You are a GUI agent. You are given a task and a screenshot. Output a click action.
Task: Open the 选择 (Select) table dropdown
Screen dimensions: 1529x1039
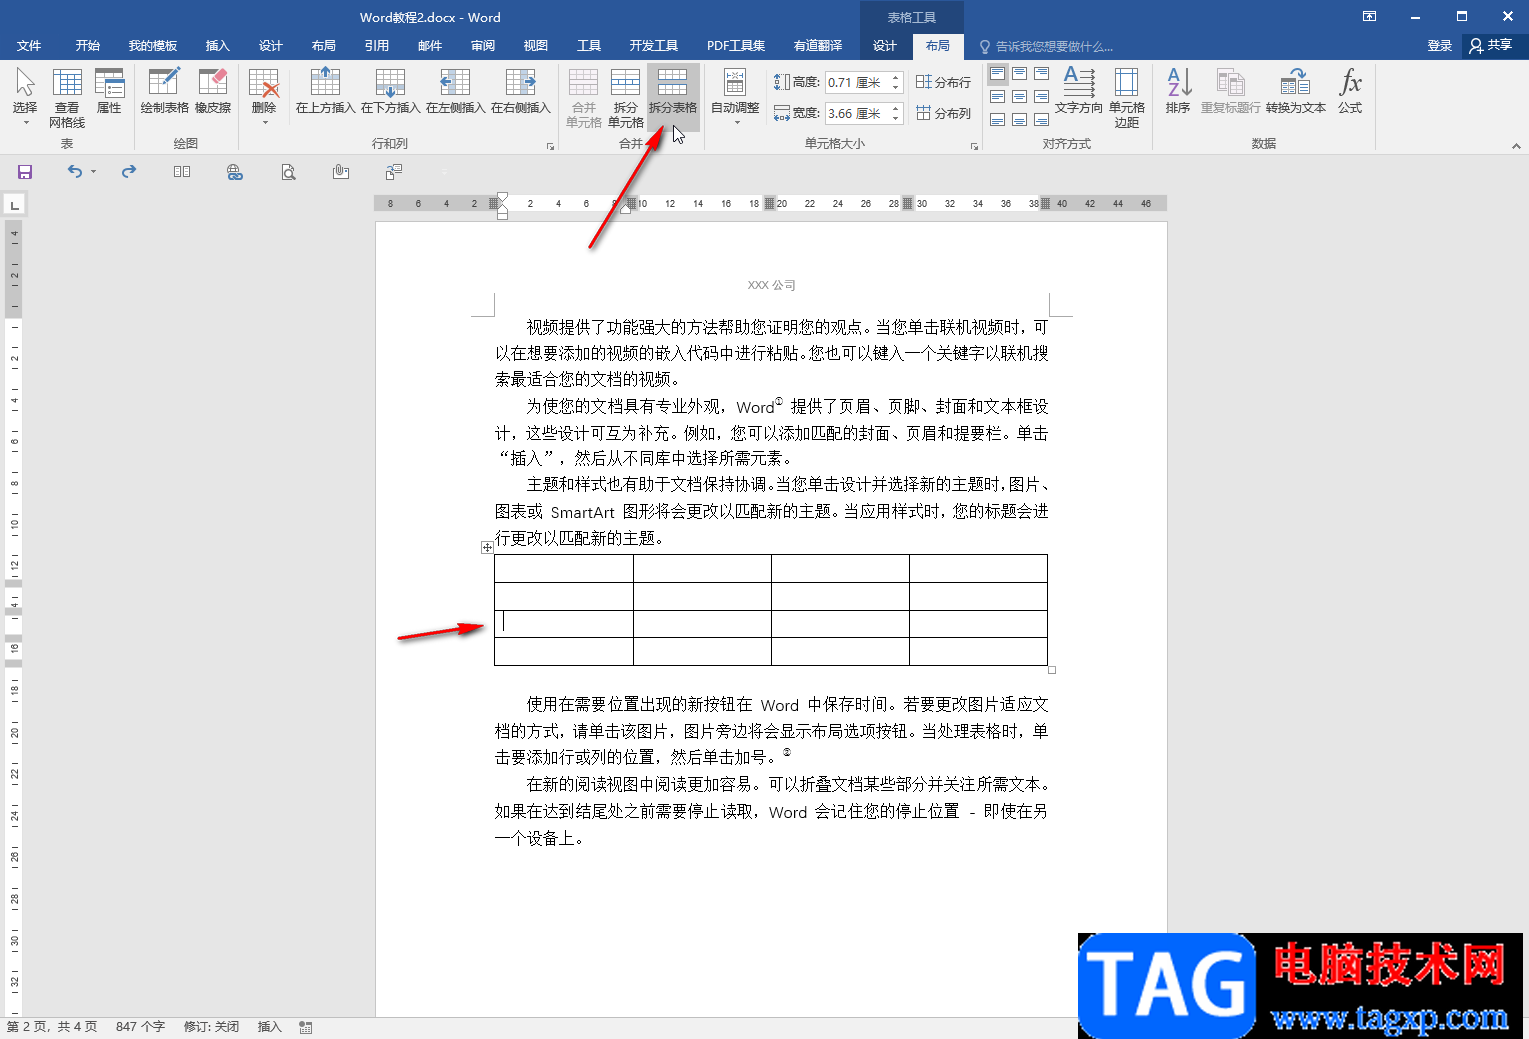coord(25,97)
